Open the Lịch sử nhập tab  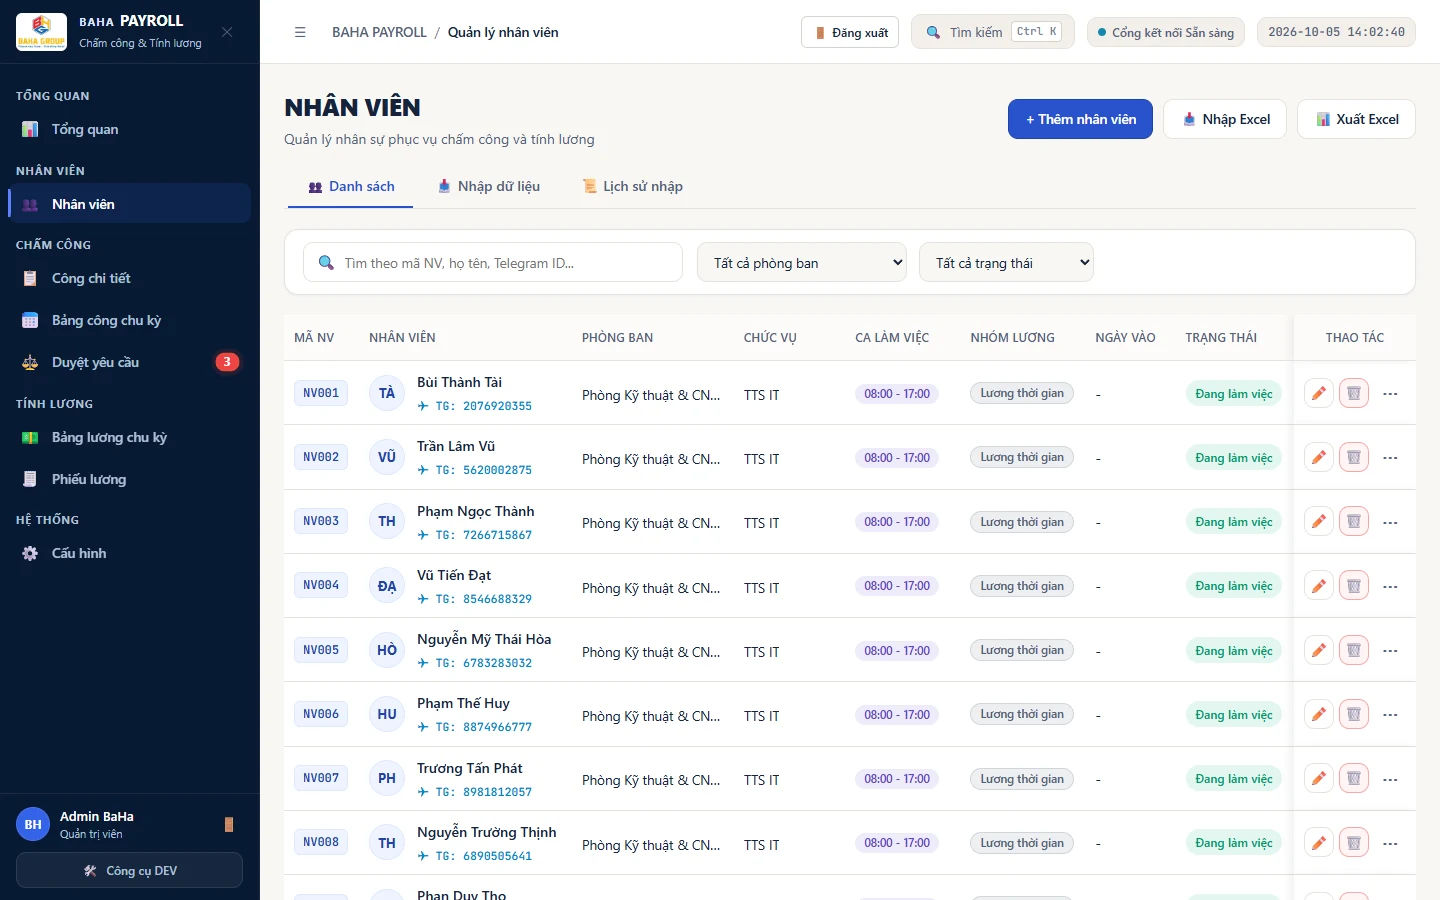(x=633, y=186)
